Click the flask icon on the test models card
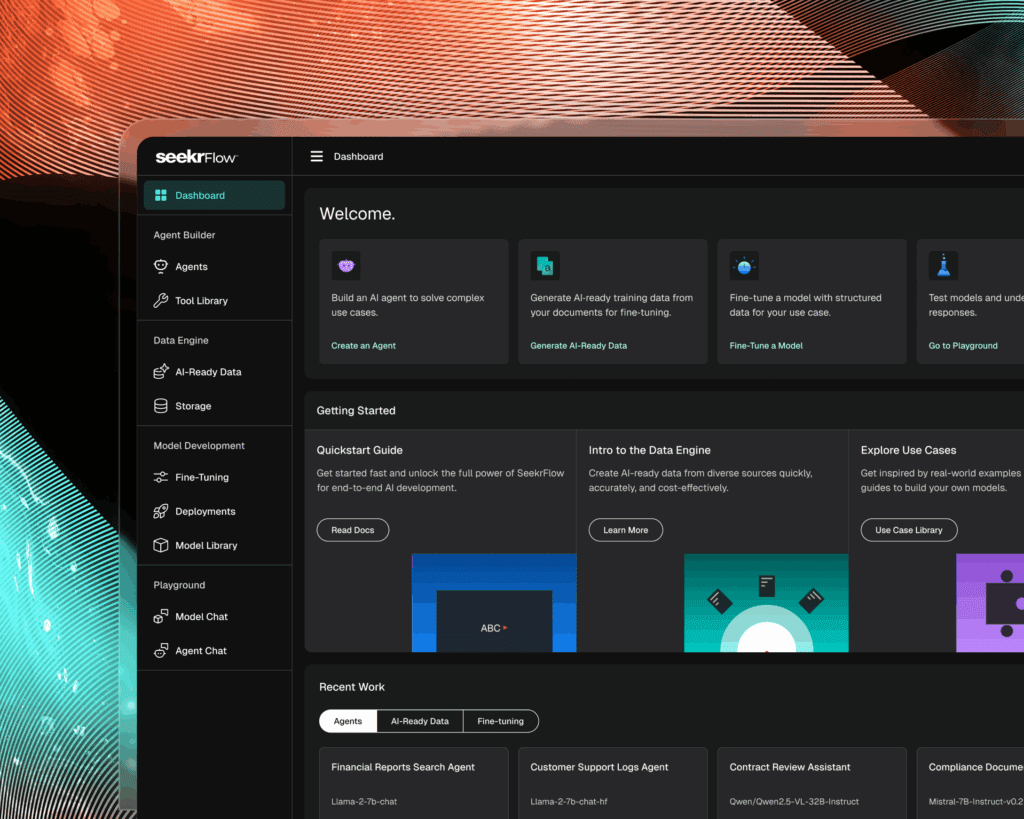The height and width of the screenshot is (819, 1024). 941,264
